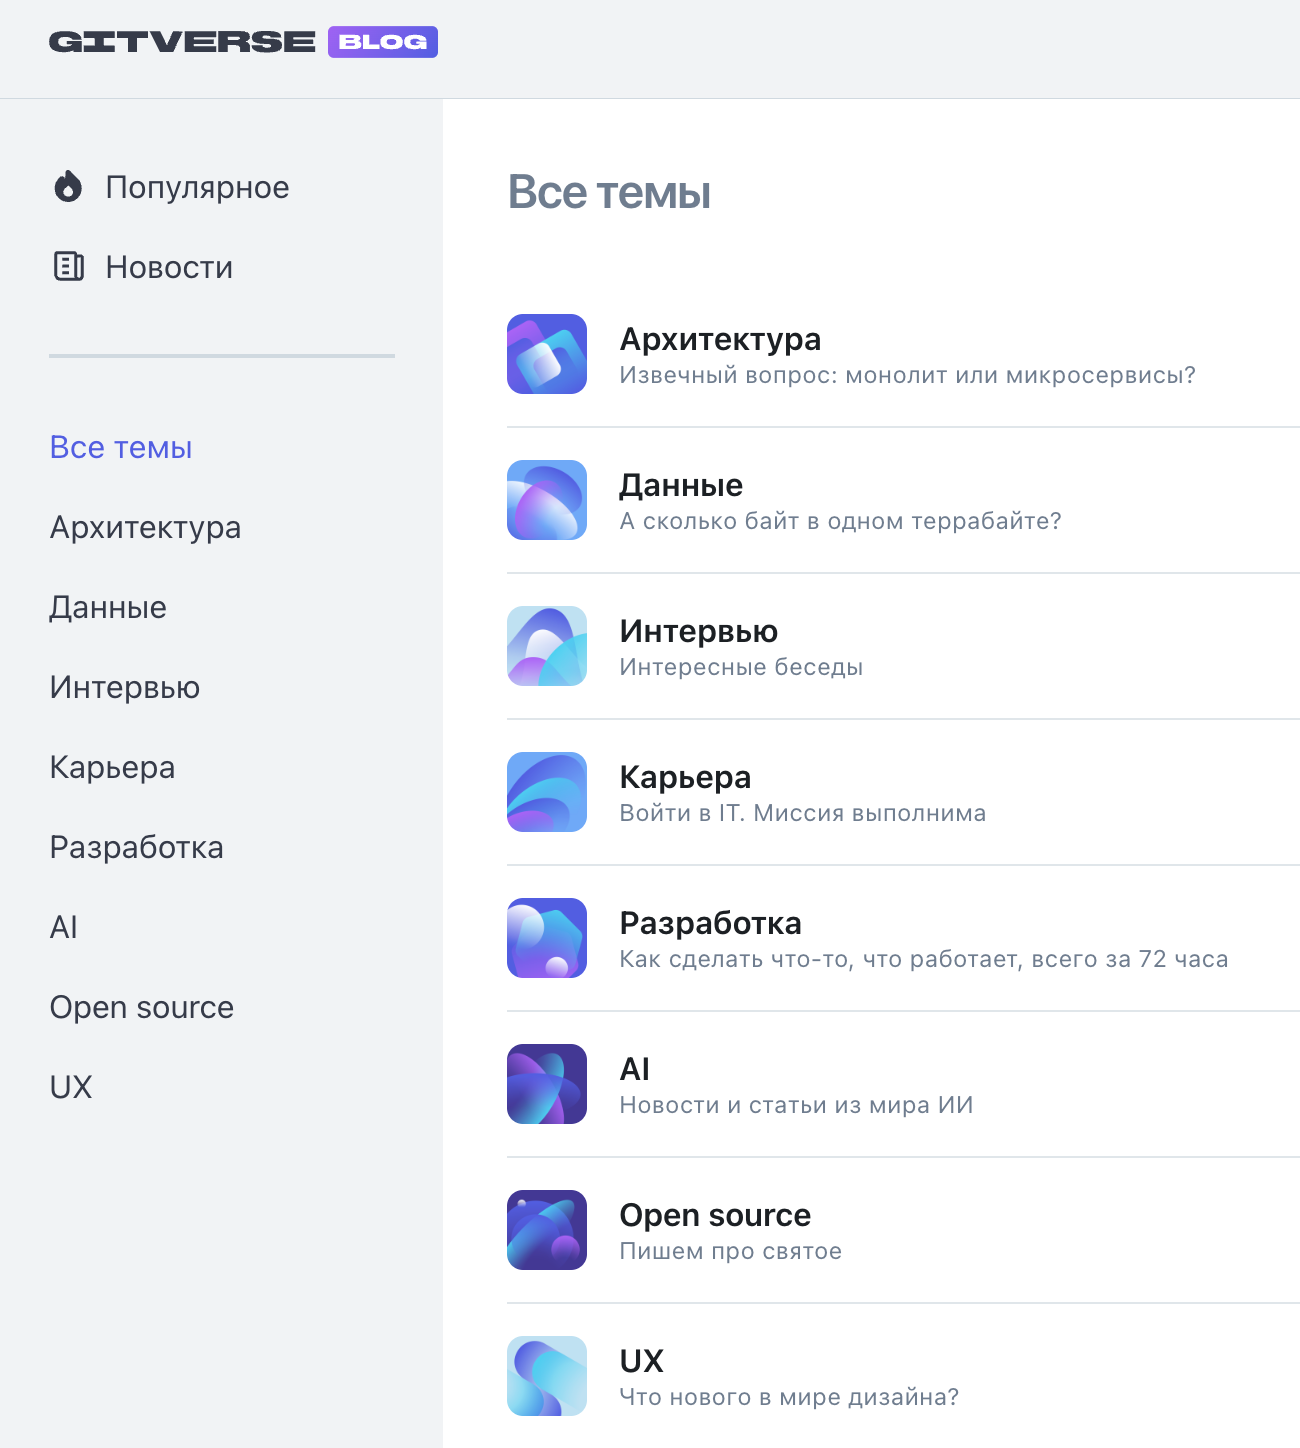This screenshot has width=1300, height=1448.
Task: Go to Популярное in the sidebar
Action: (197, 187)
